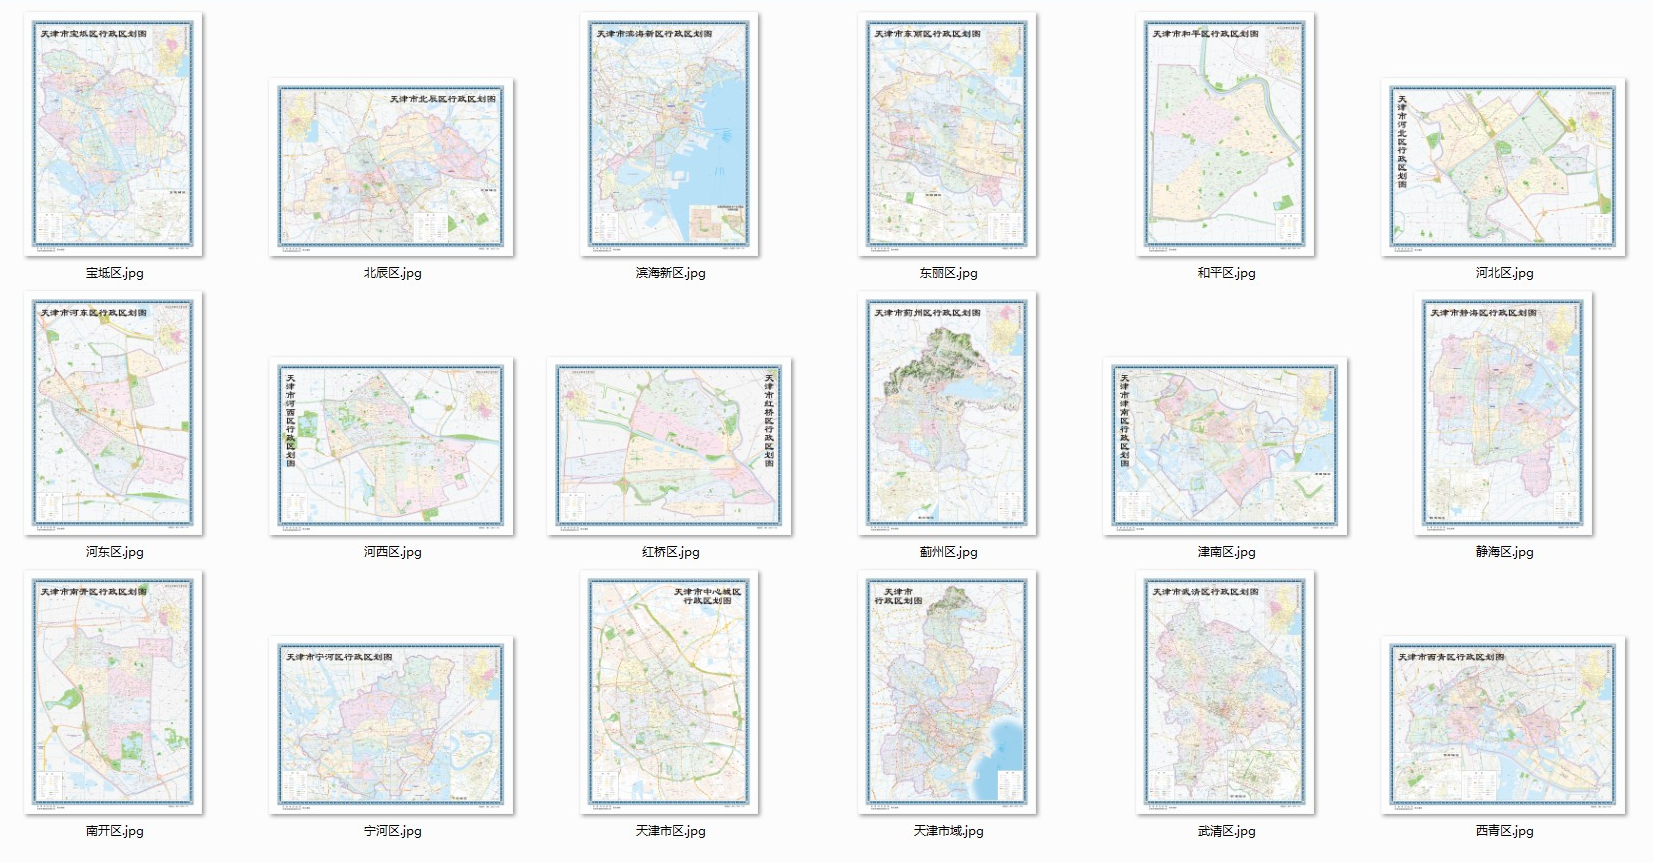Select the 滨海新区.jpg map thumbnail
Screen dimensions: 1655x865
point(669,134)
